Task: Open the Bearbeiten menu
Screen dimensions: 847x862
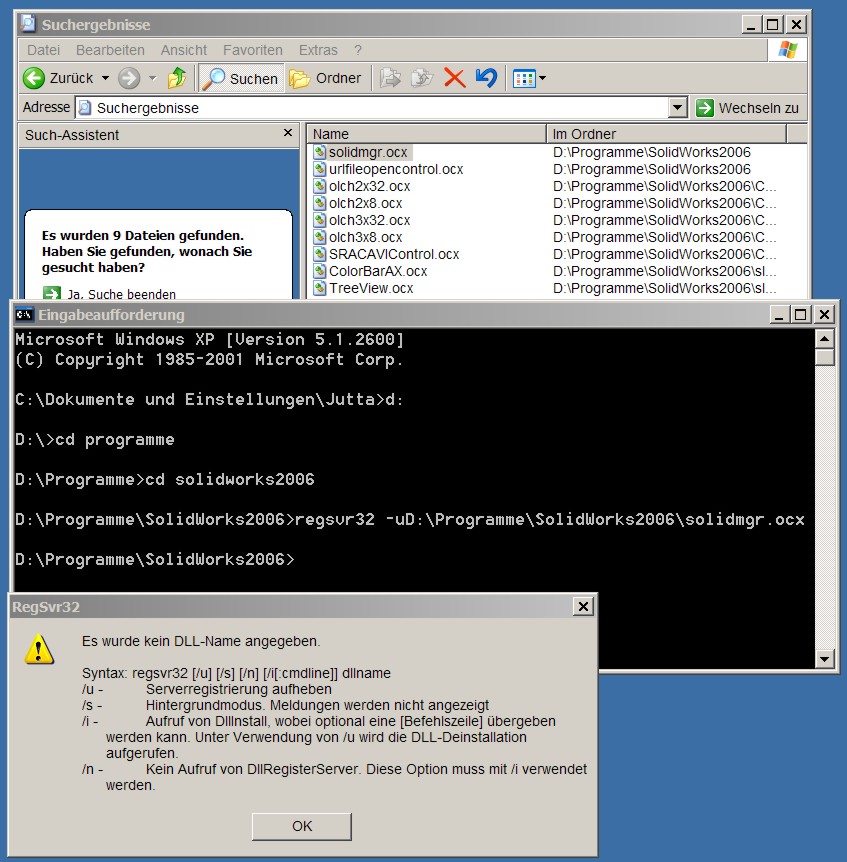Action: coord(110,50)
